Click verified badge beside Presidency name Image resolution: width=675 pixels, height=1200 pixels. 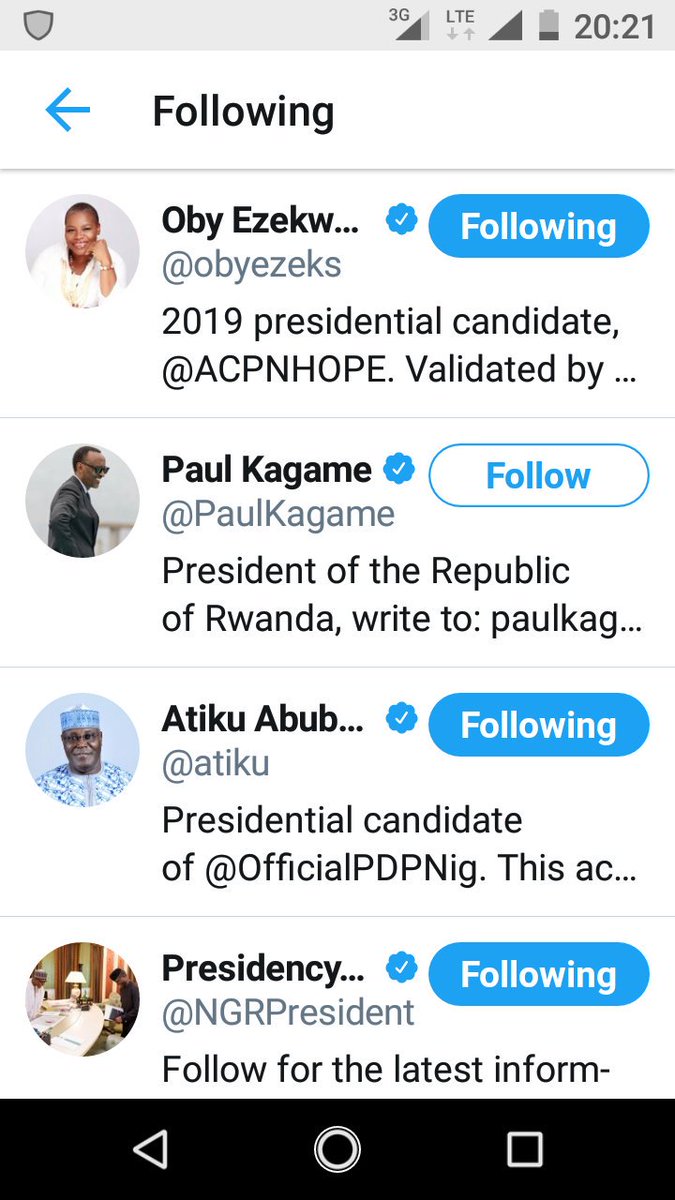[400, 968]
